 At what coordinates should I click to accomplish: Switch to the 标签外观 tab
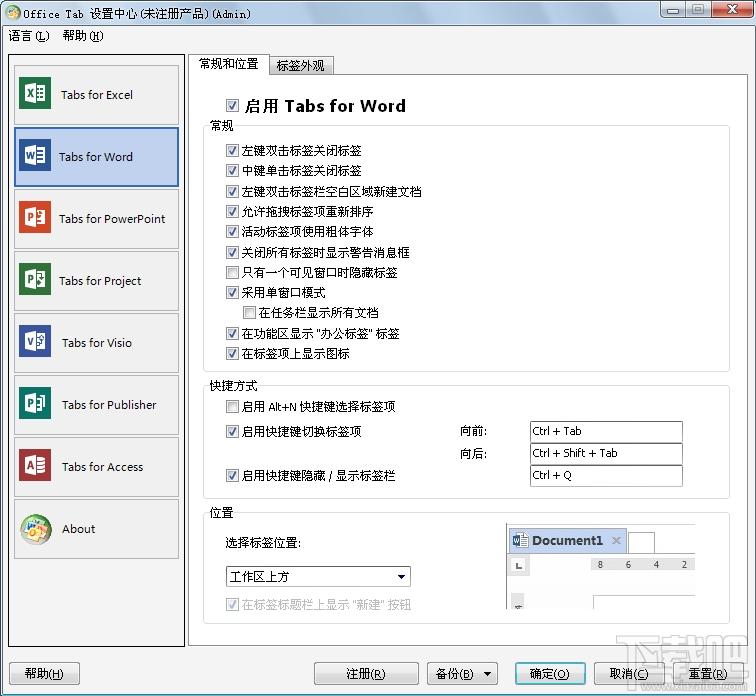(x=300, y=66)
